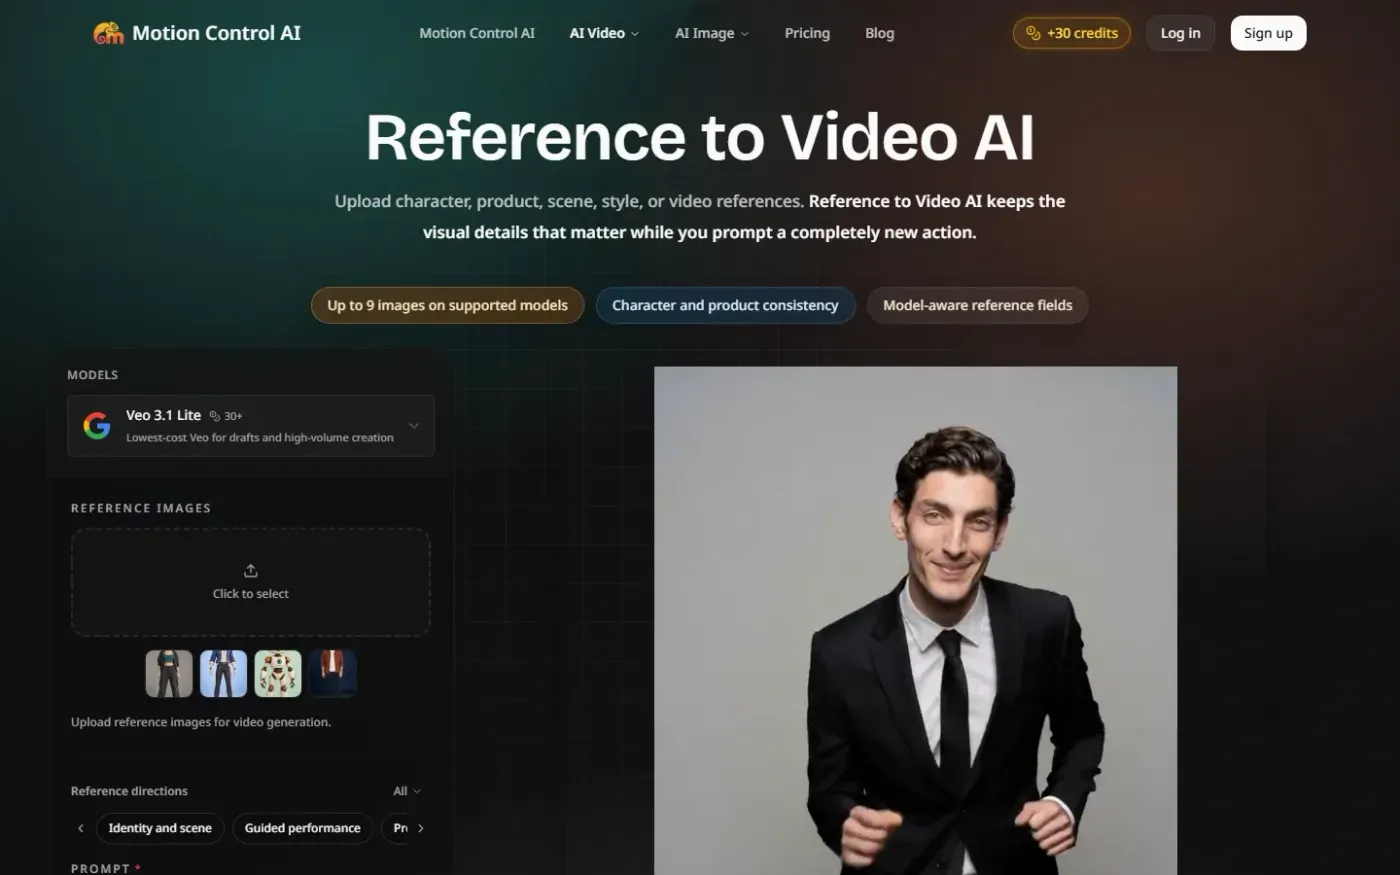Click the Log in button
Screen dimensions: 1400x875
pos(1180,33)
